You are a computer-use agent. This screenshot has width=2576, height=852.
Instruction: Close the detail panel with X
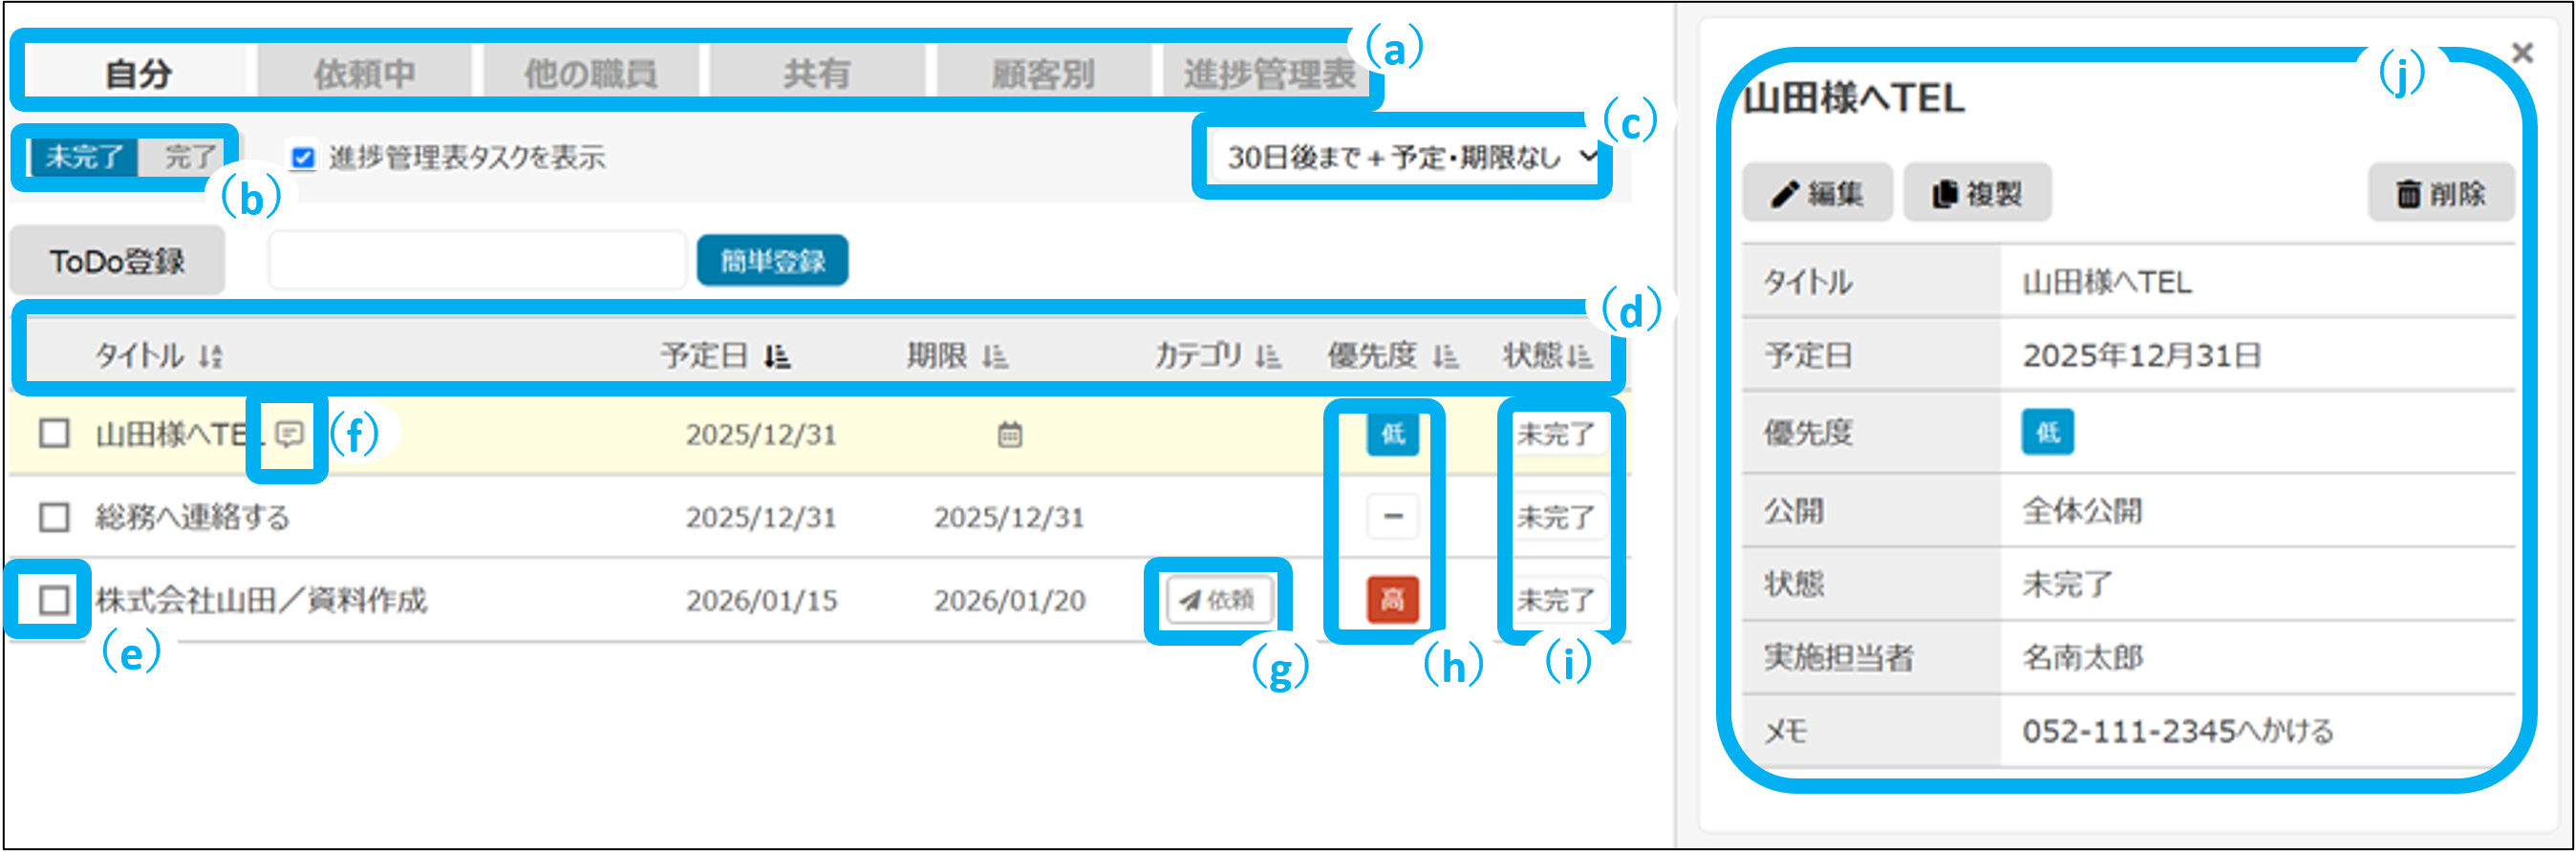2522,53
